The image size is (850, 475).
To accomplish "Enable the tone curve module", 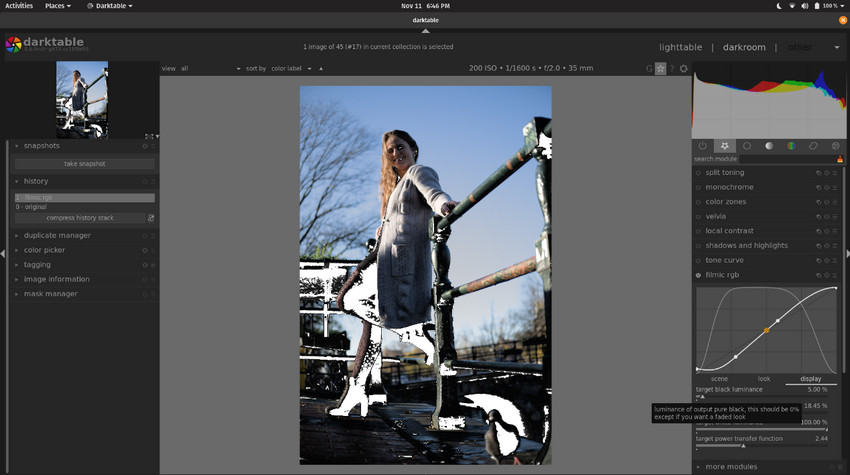I will pos(698,261).
